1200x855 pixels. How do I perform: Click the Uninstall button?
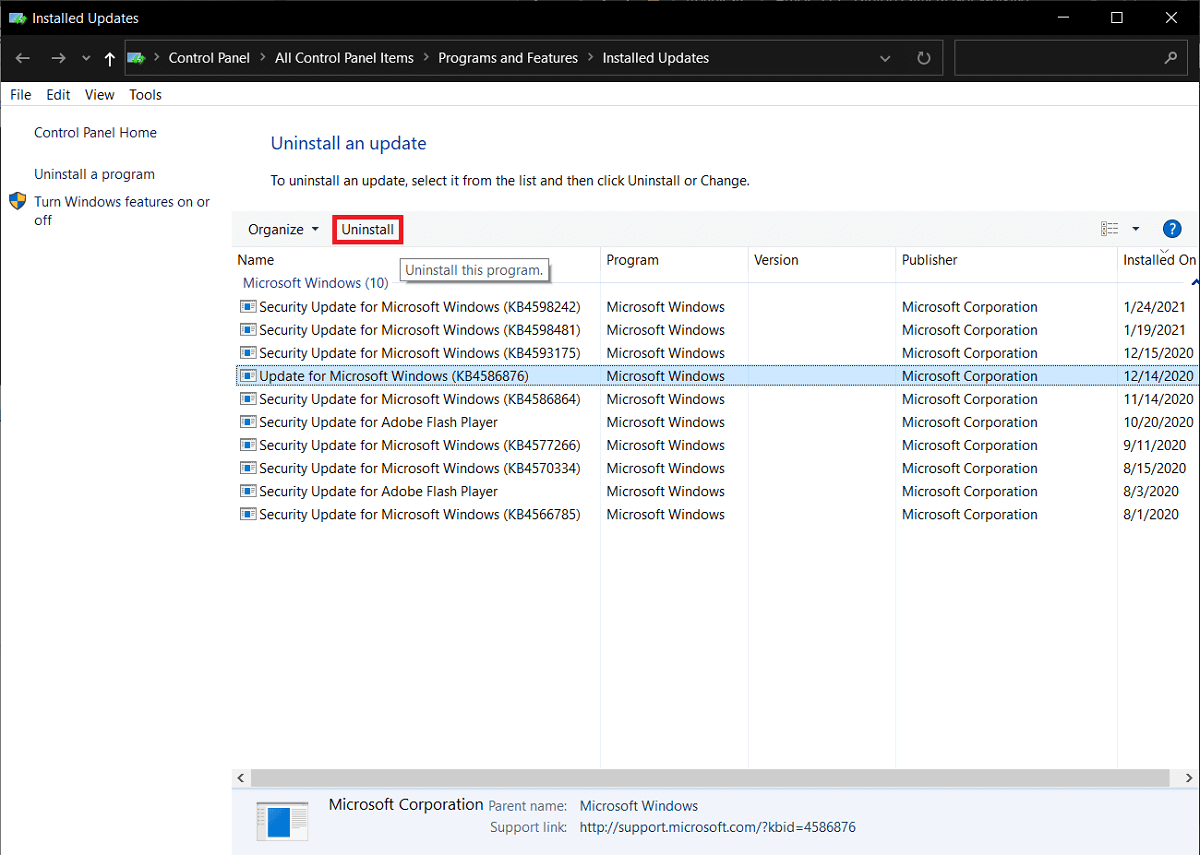click(367, 229)
